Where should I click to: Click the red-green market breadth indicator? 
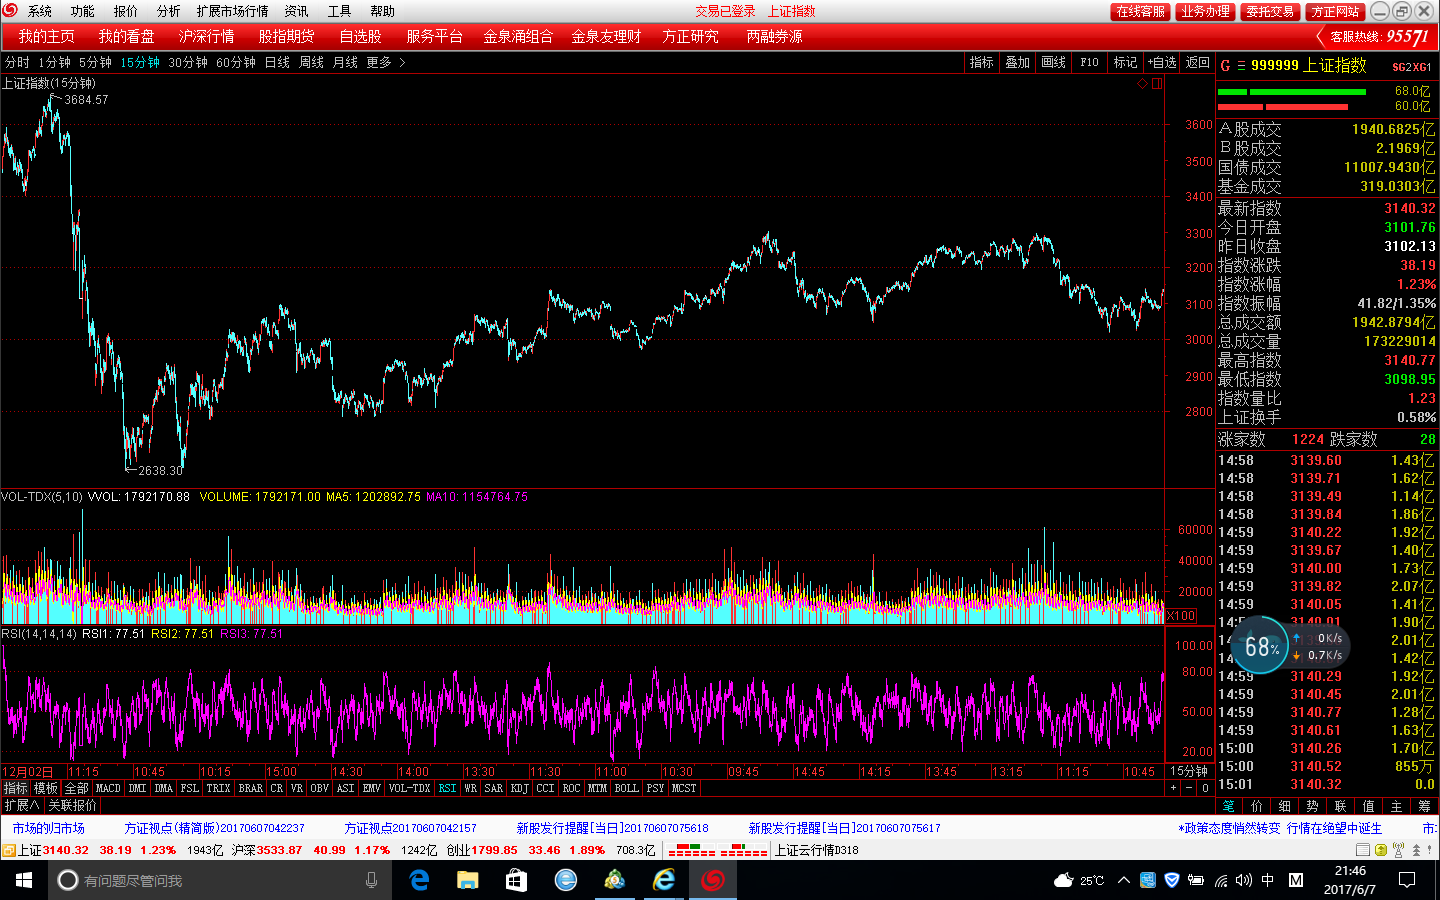click(718, 850)
